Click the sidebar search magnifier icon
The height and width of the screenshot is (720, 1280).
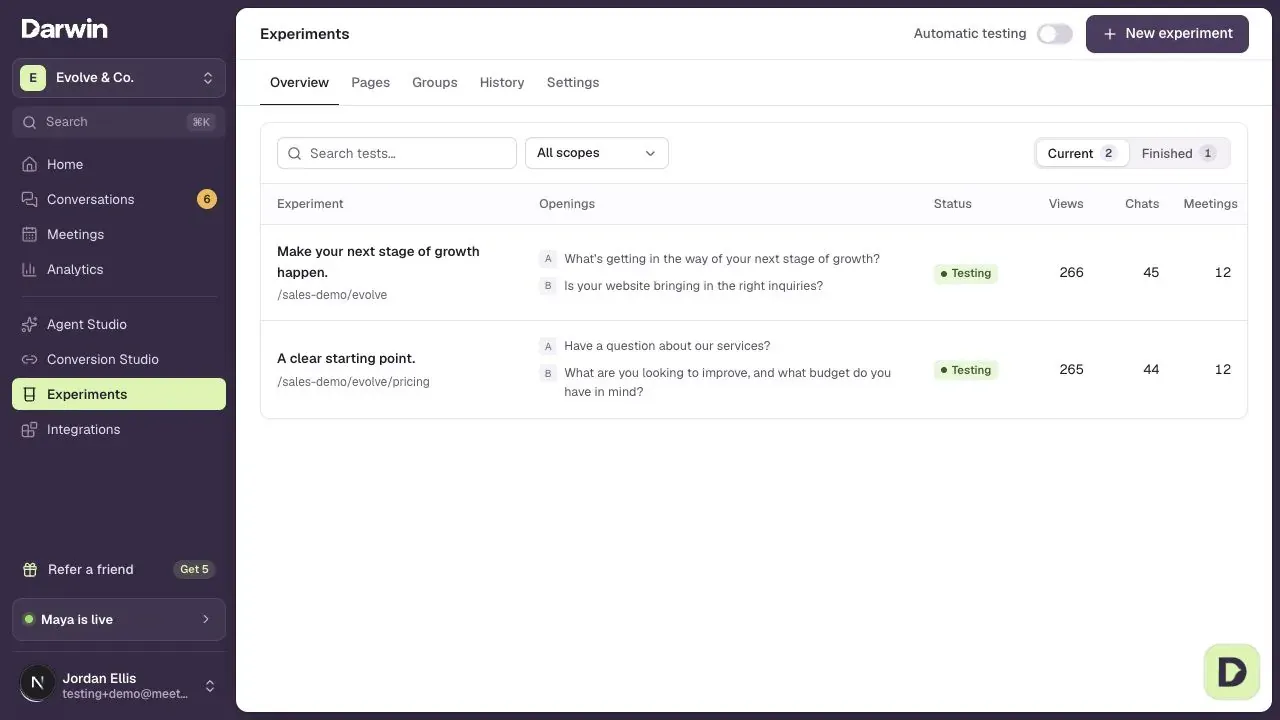click(29, 122)
